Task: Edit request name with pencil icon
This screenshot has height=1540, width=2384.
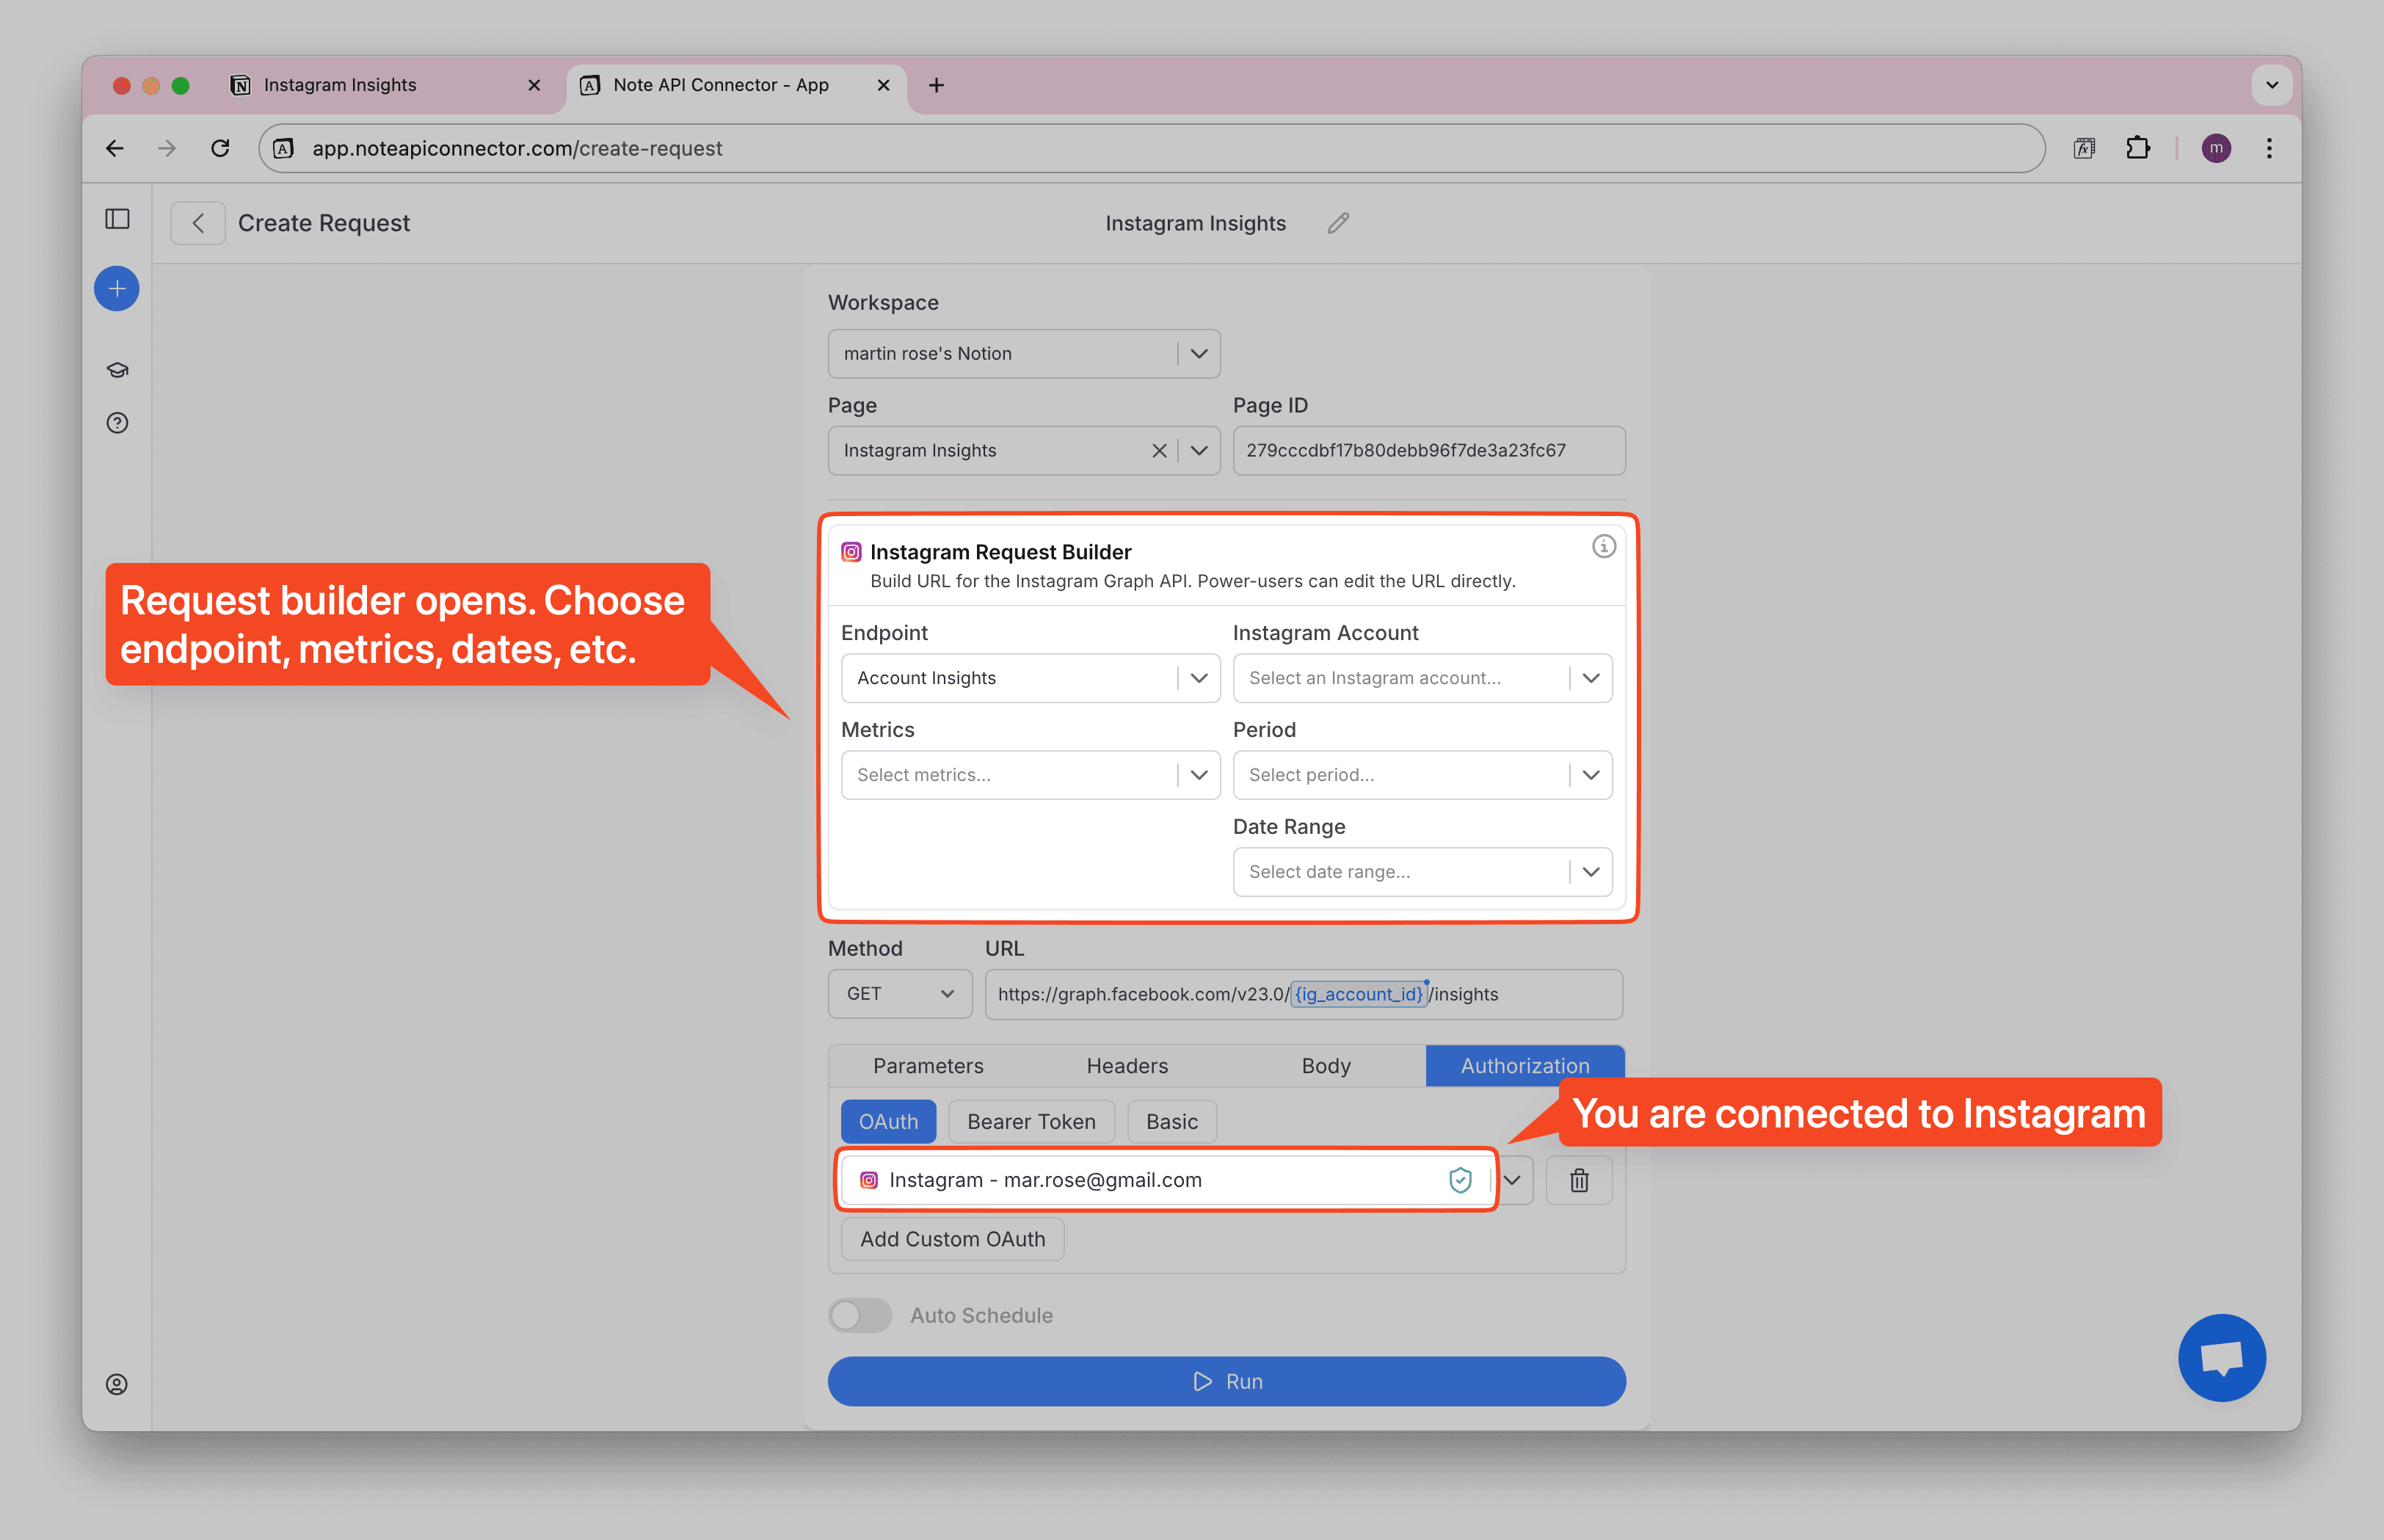Action: [x=1338, y=223]
